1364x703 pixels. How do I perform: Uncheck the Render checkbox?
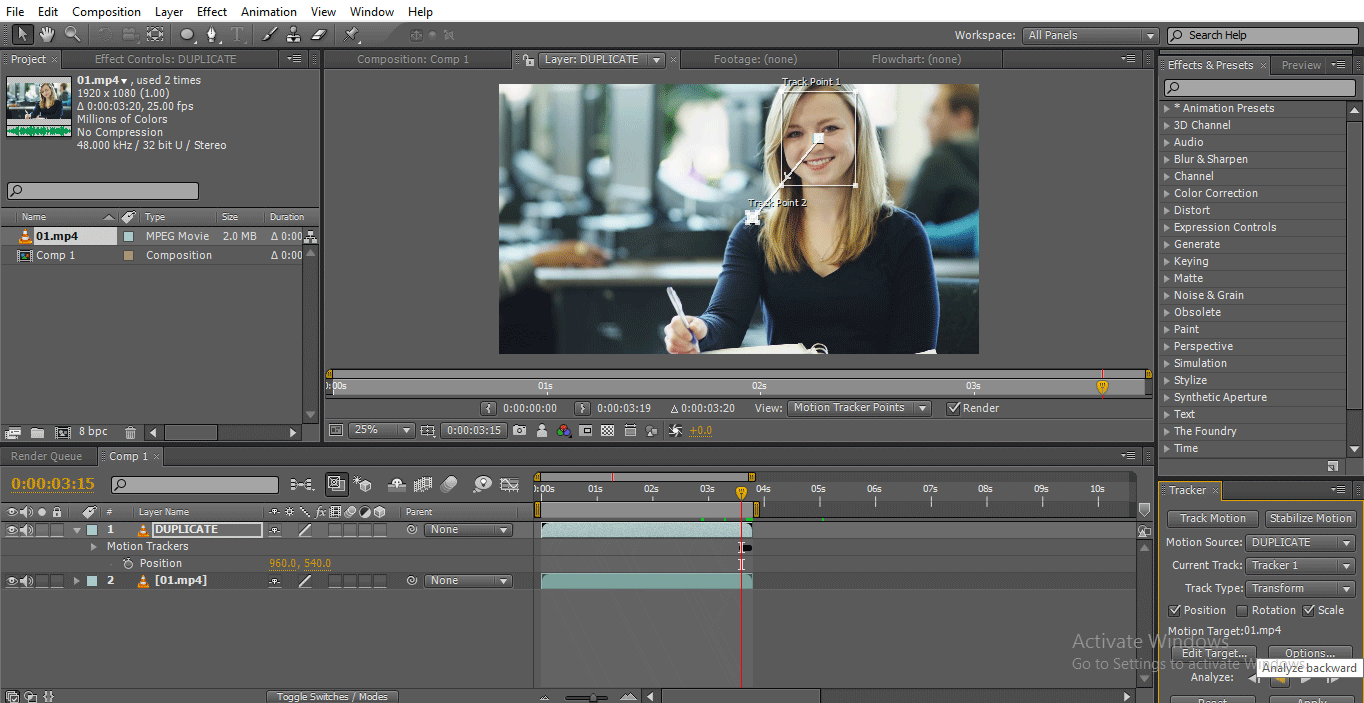[953, 408]
